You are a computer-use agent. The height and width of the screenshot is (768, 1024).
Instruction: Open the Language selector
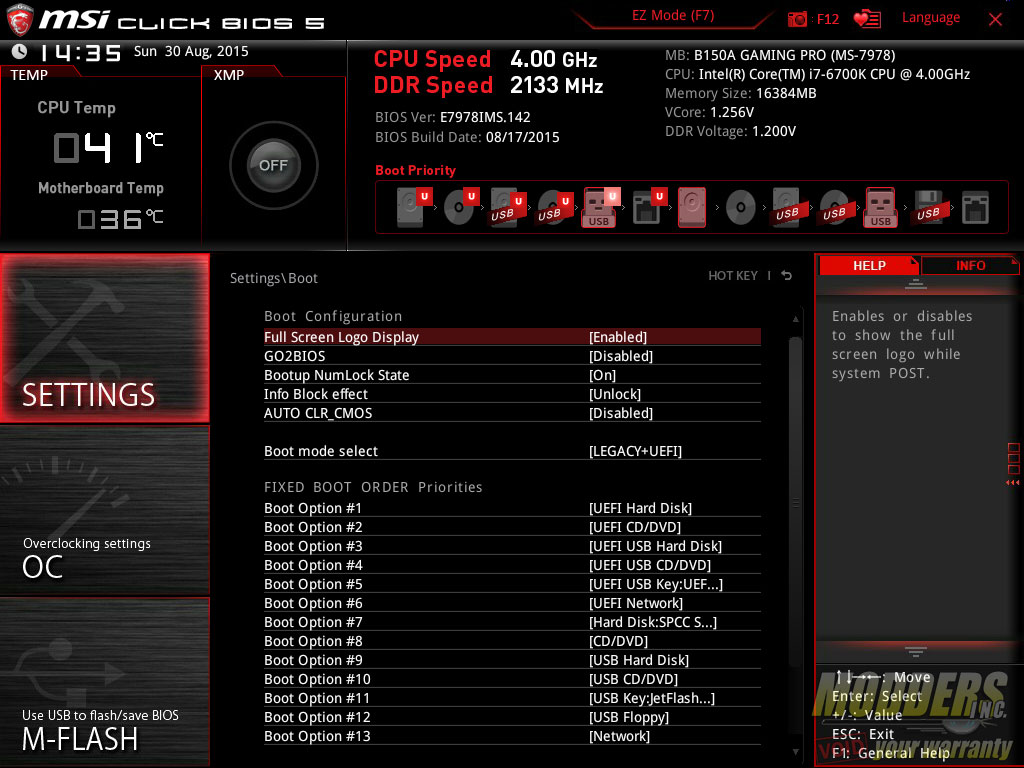pos(931,18)
